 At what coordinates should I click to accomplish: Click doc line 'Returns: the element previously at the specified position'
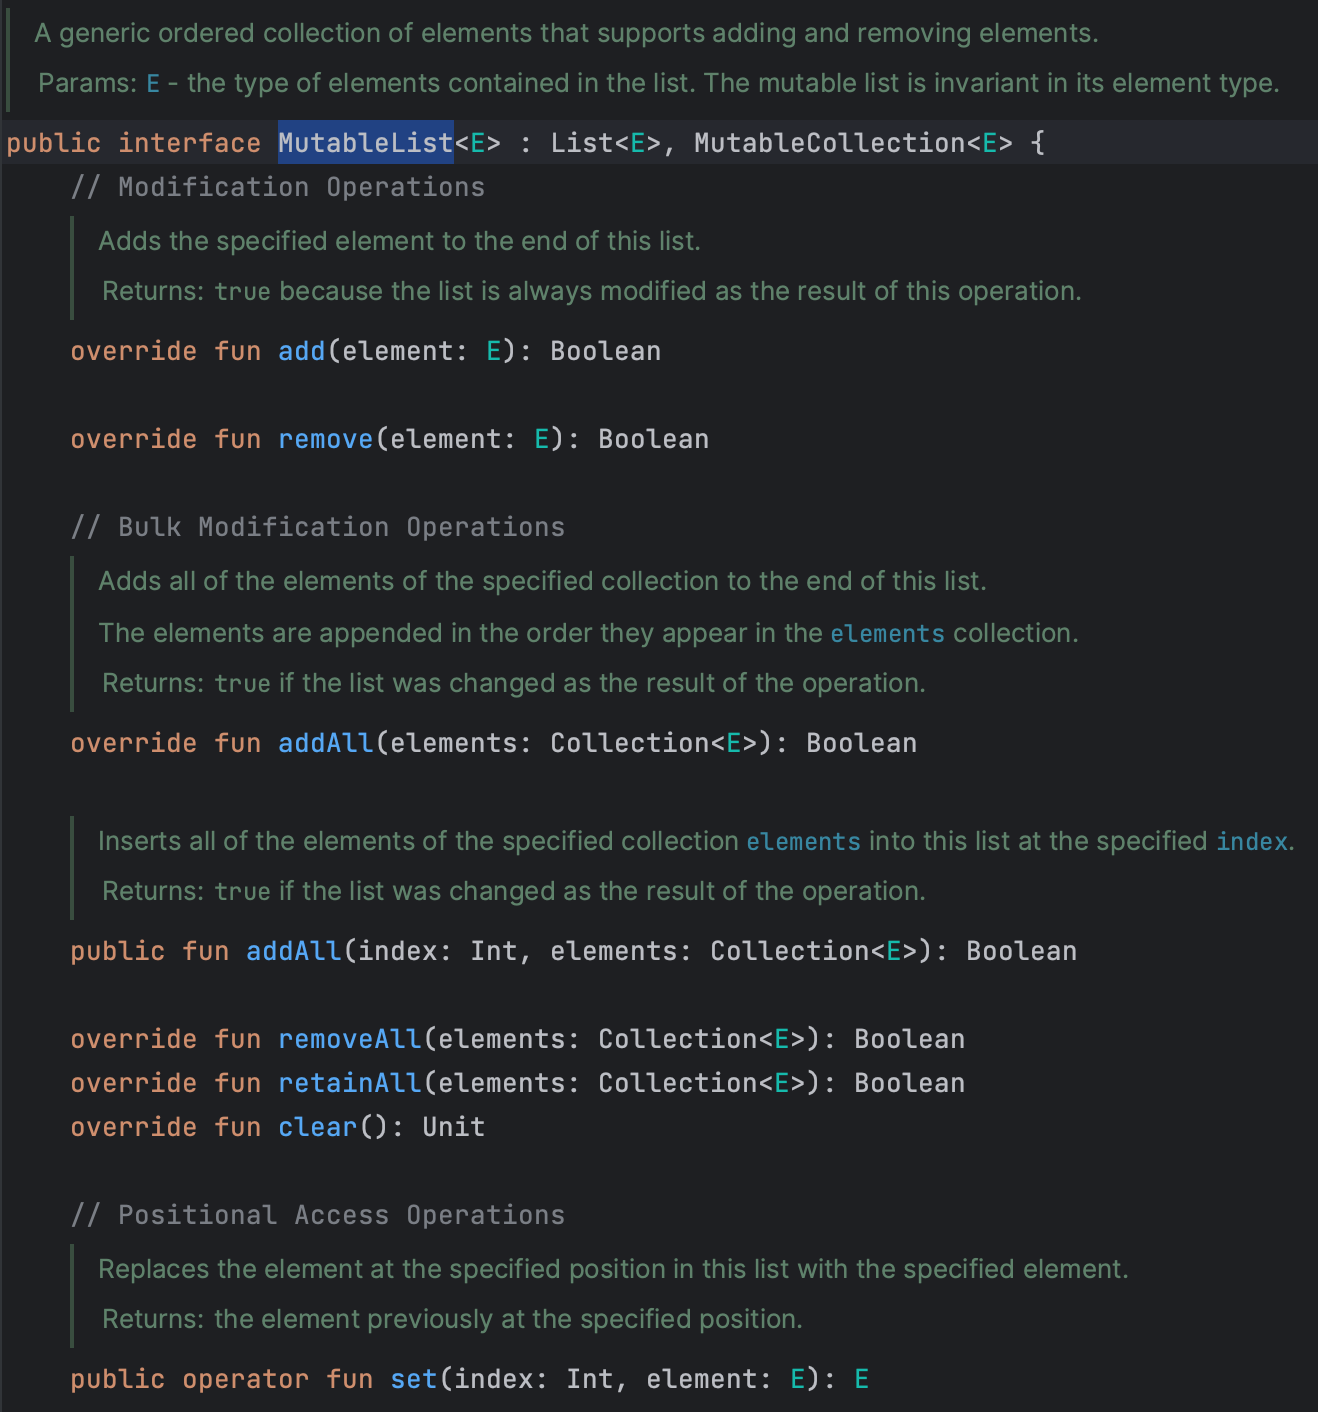pyautogui.click(x=452, y=1319)
